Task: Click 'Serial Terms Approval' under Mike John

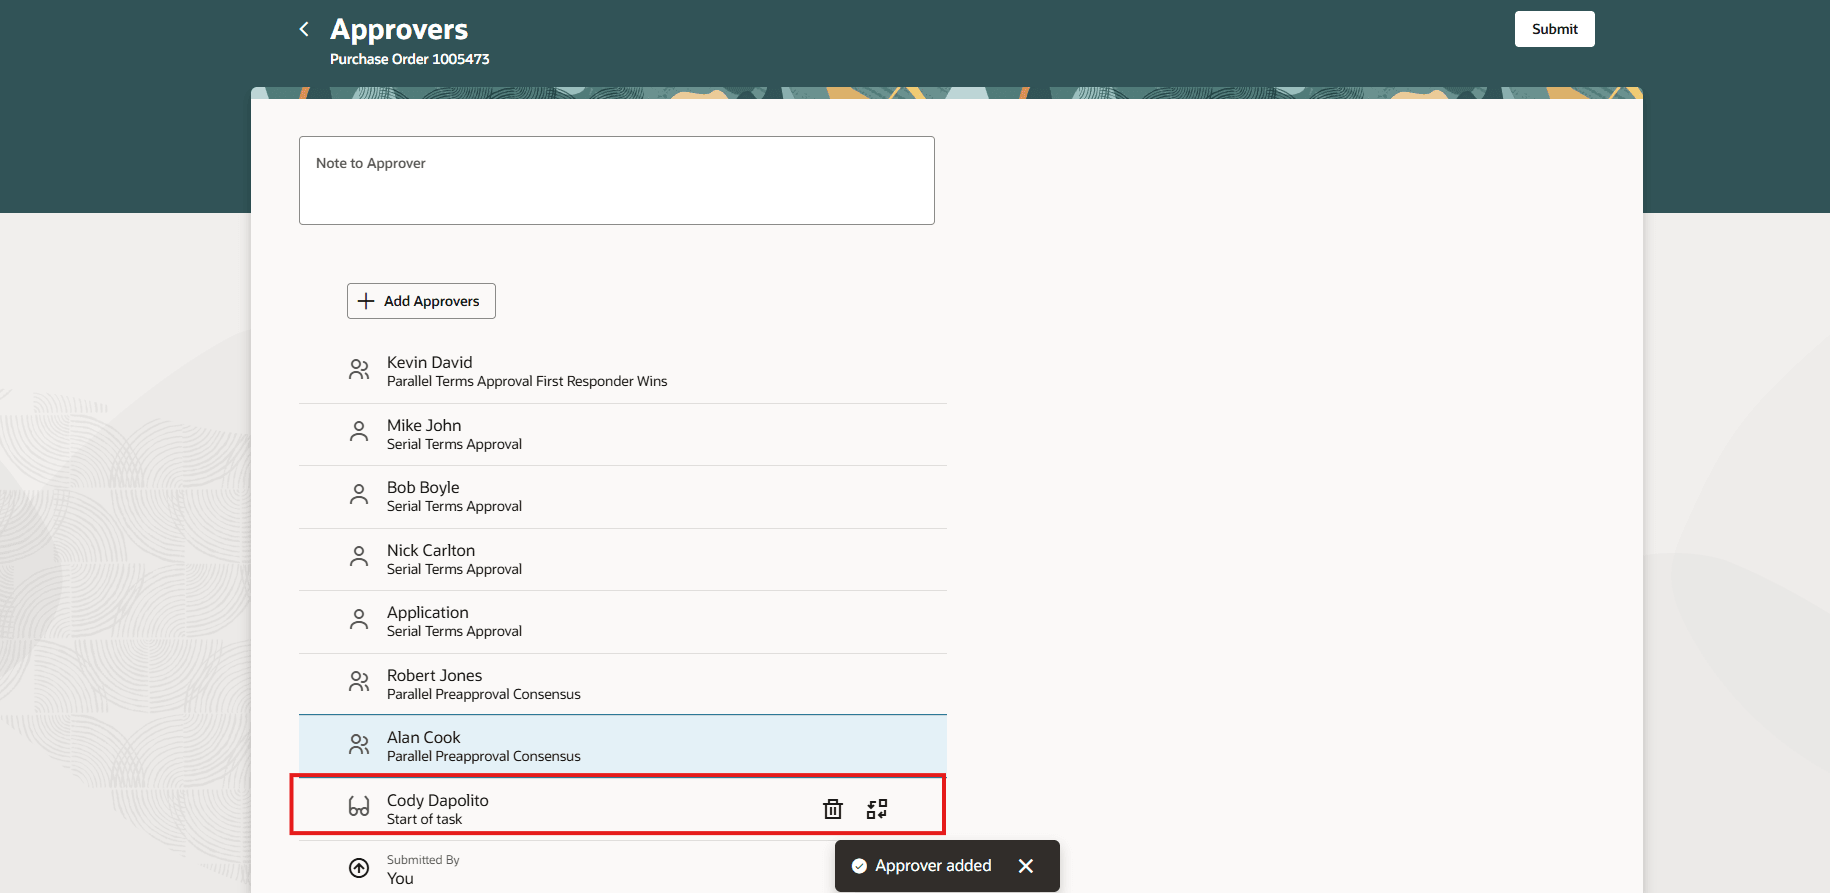Action: tap(455, 444)
